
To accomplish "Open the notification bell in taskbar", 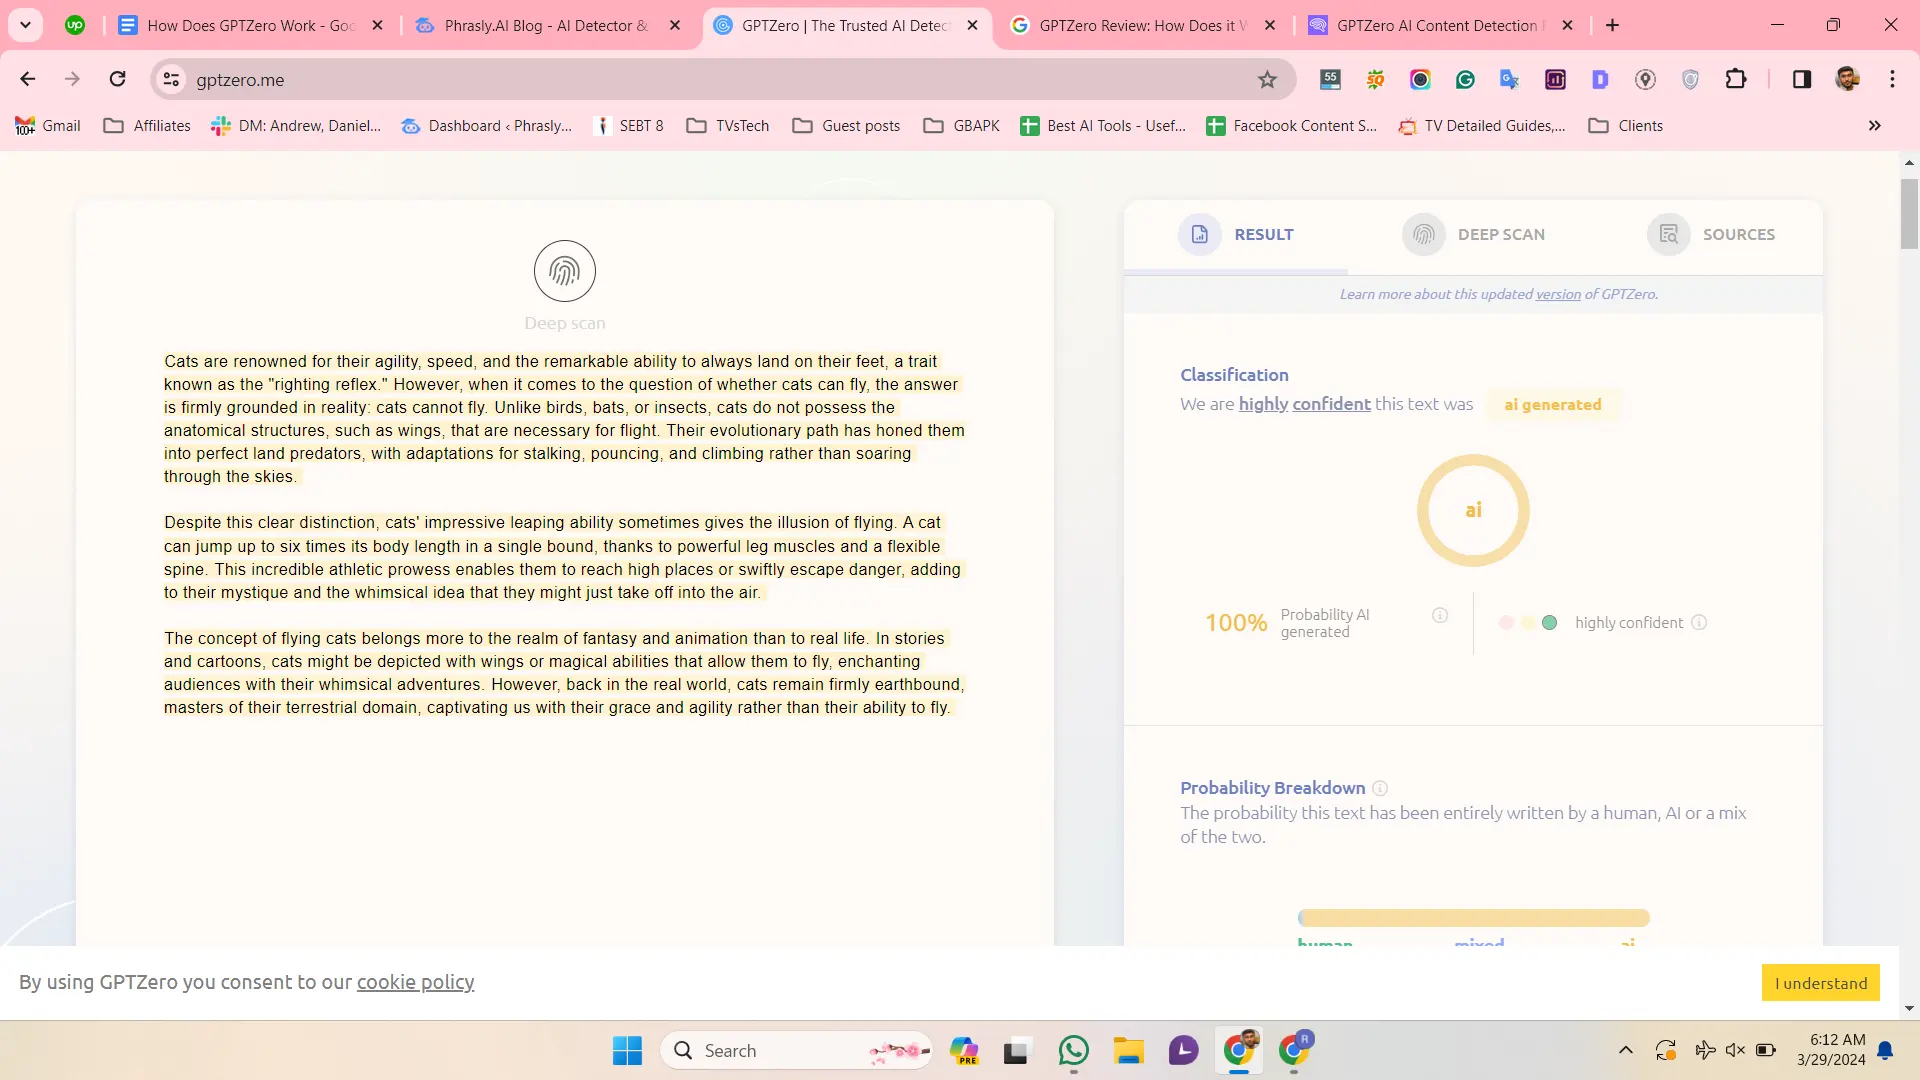I will pyautogui.click(x=1885, y=1050).
